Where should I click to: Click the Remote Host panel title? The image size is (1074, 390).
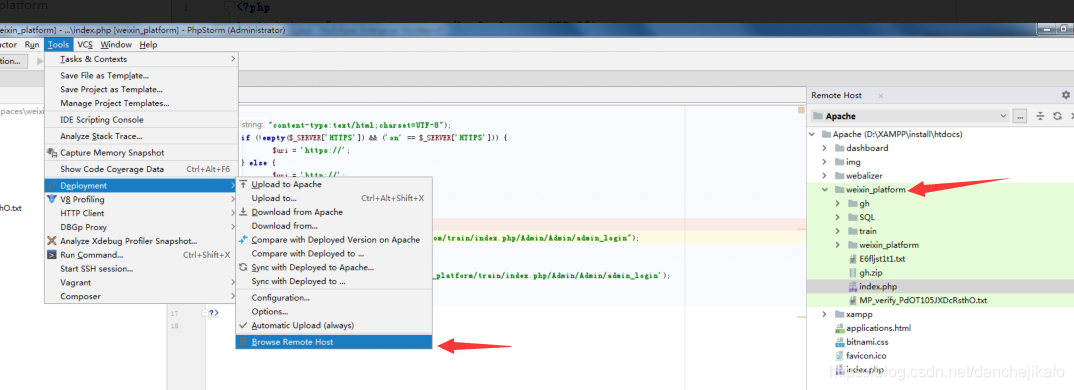(836, 95)
